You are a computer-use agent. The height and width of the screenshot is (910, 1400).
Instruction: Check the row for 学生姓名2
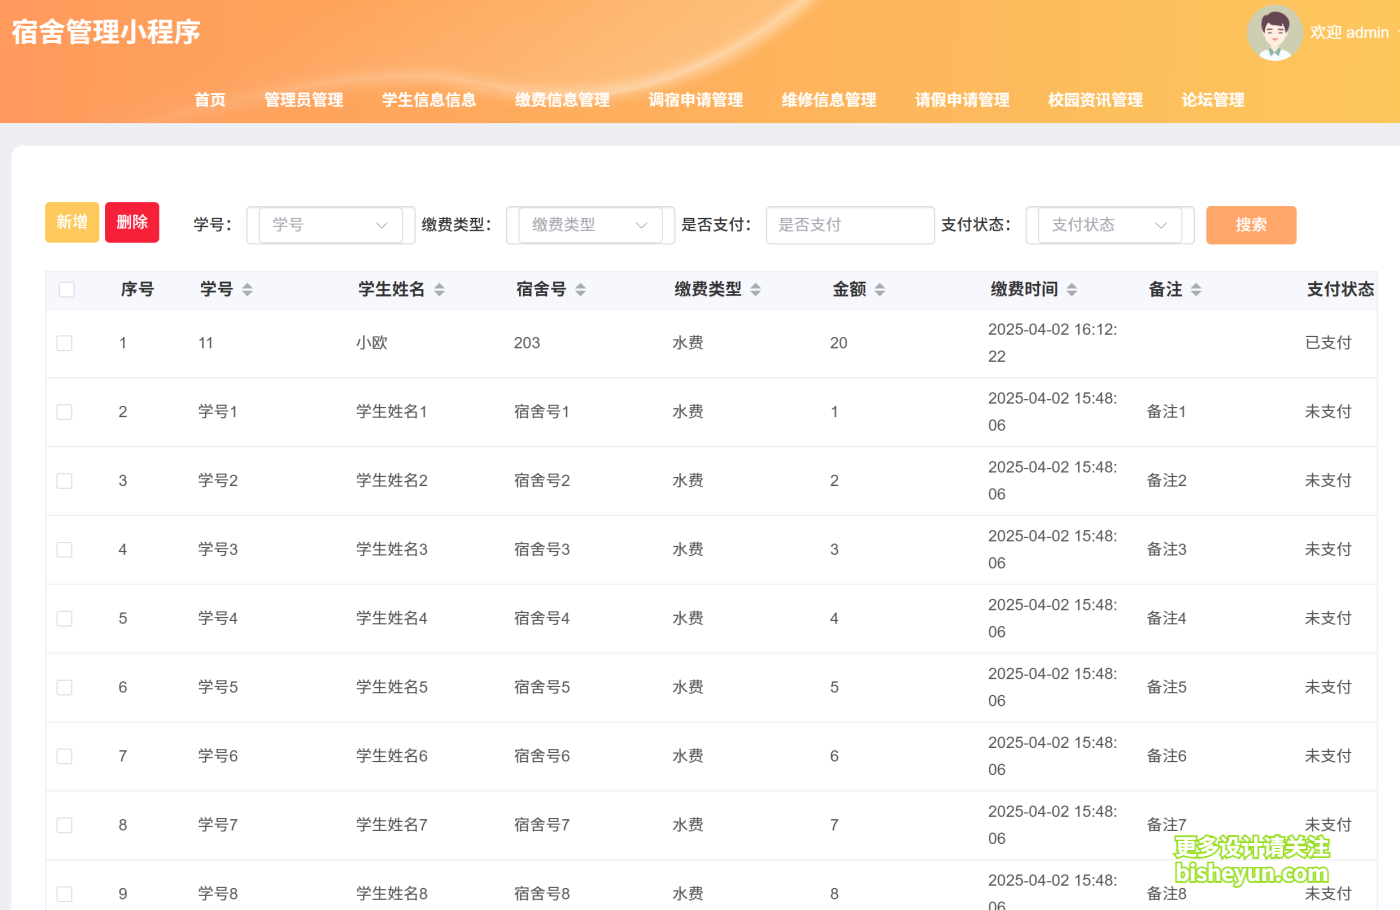coord(65,481)
